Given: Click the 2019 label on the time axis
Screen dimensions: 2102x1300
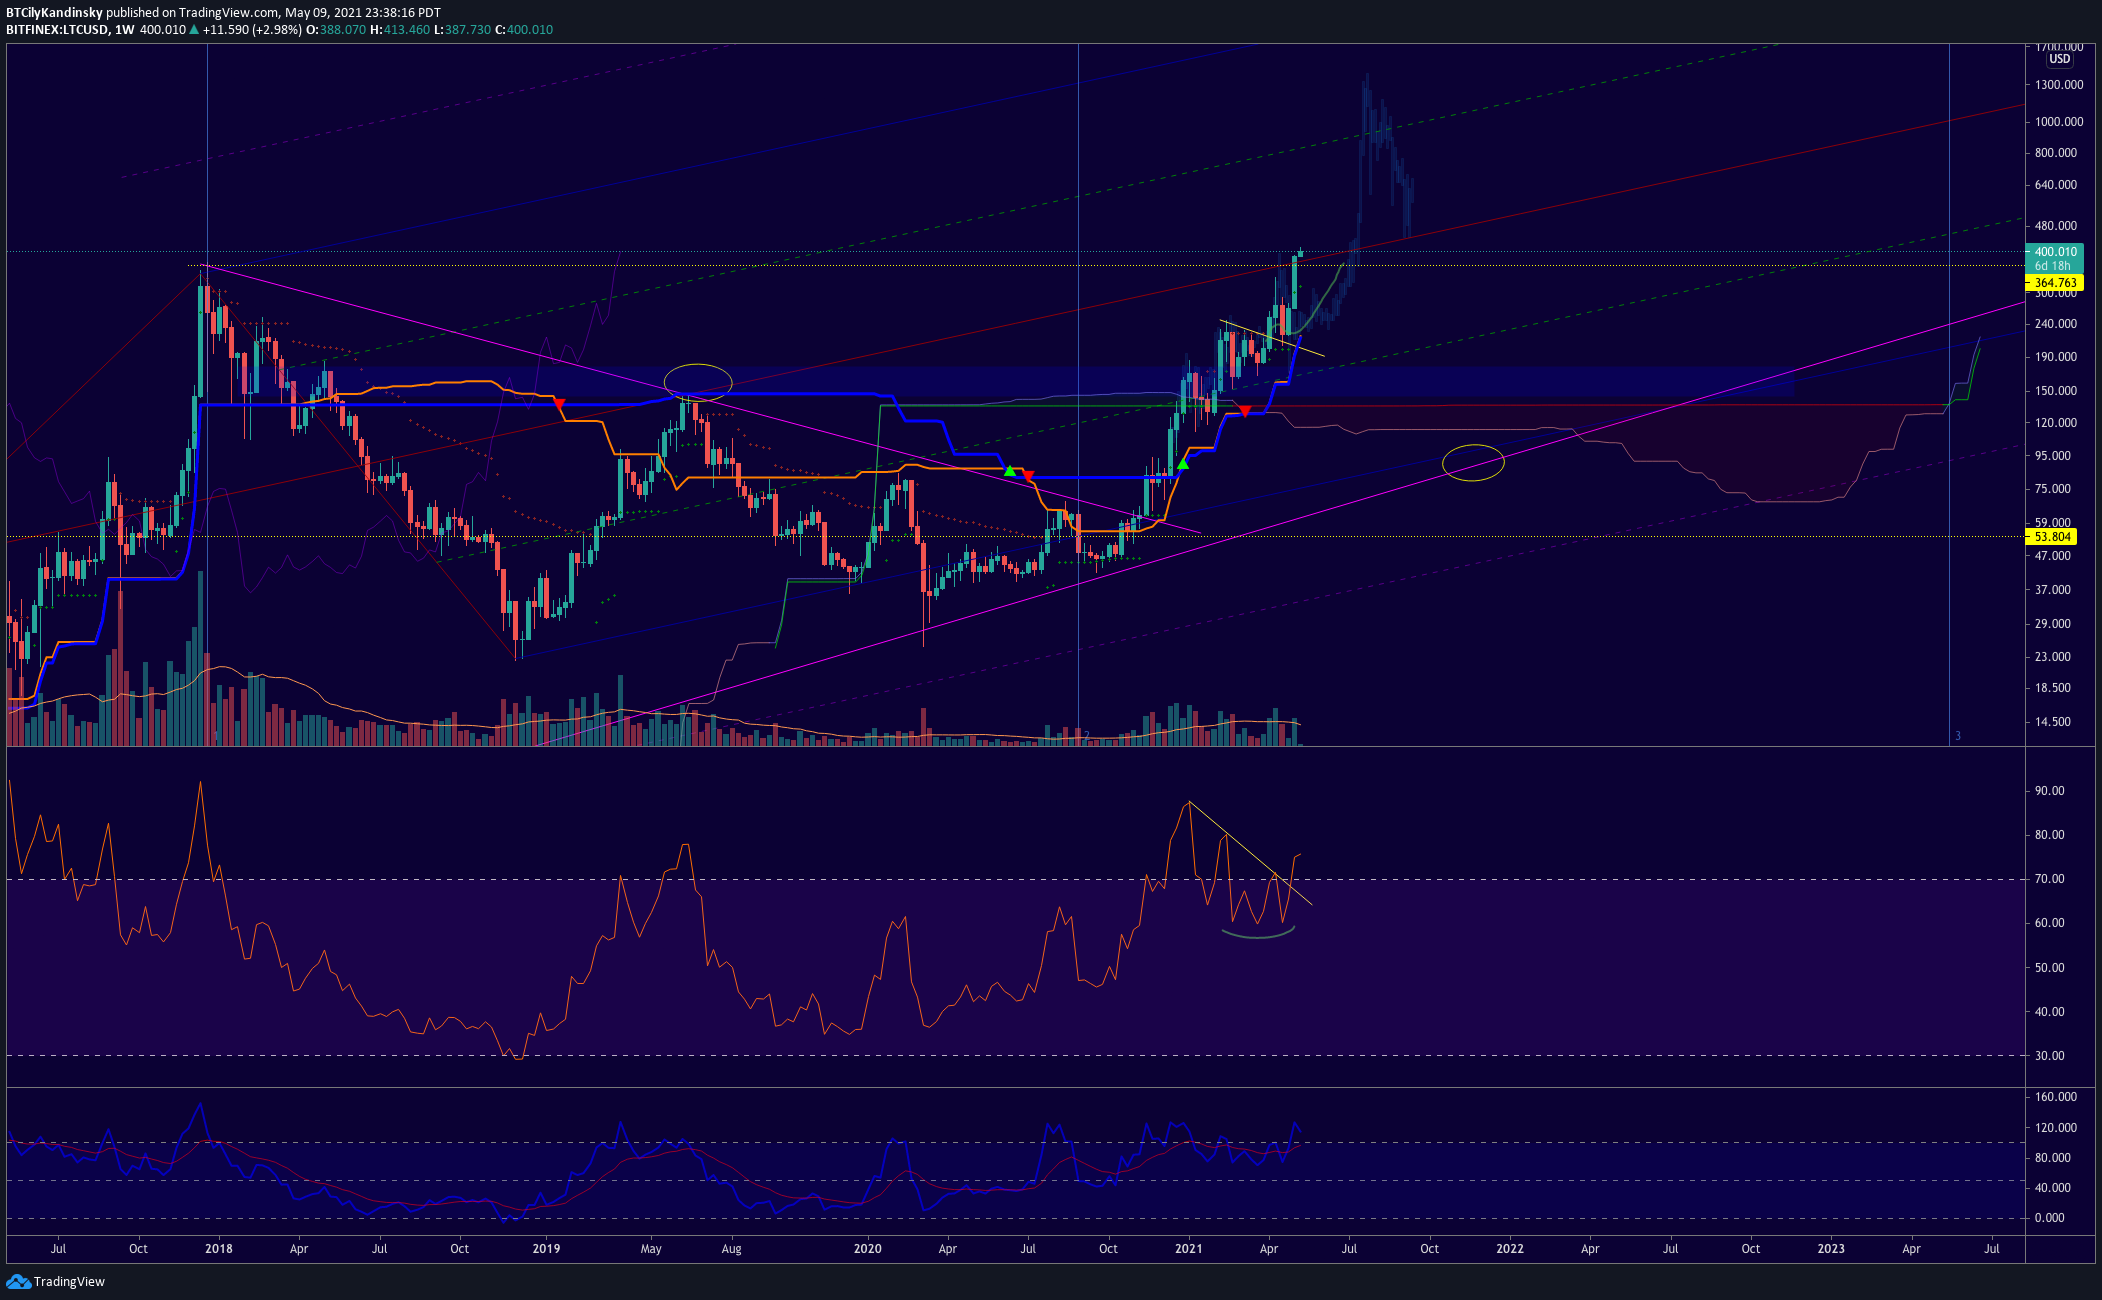Looking at the screenshot, I should click(546, 1249).
